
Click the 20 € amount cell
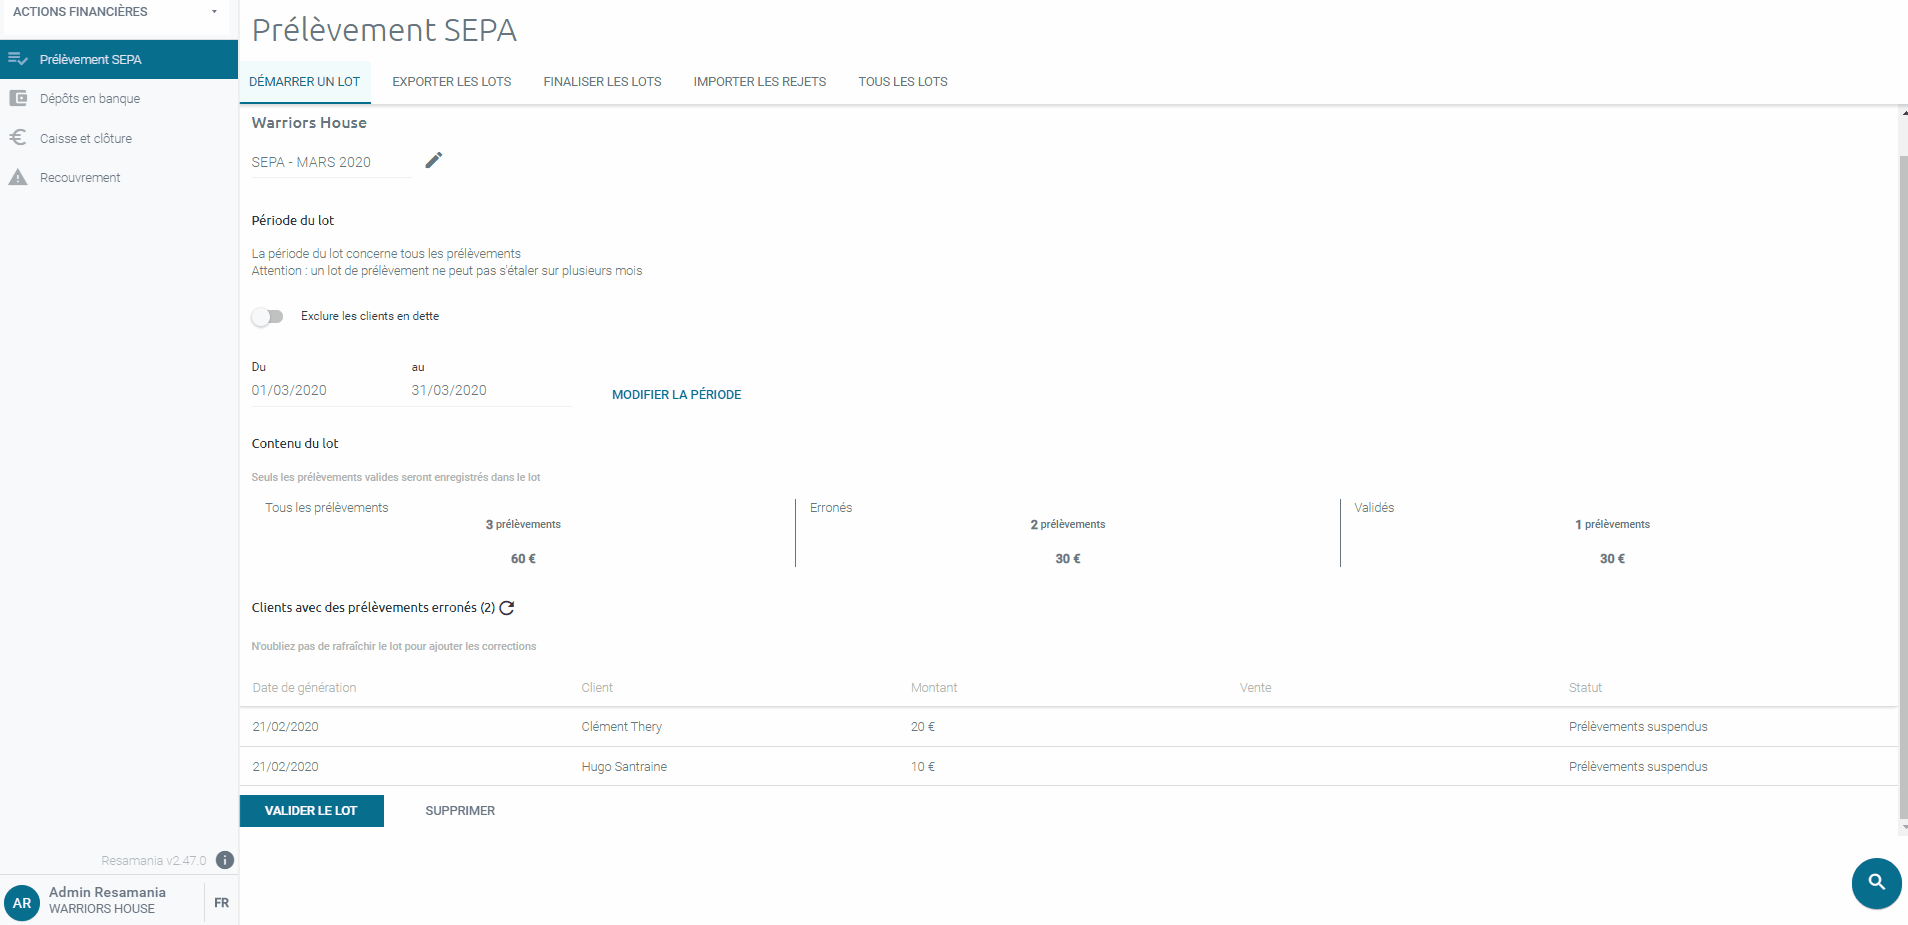922,727
